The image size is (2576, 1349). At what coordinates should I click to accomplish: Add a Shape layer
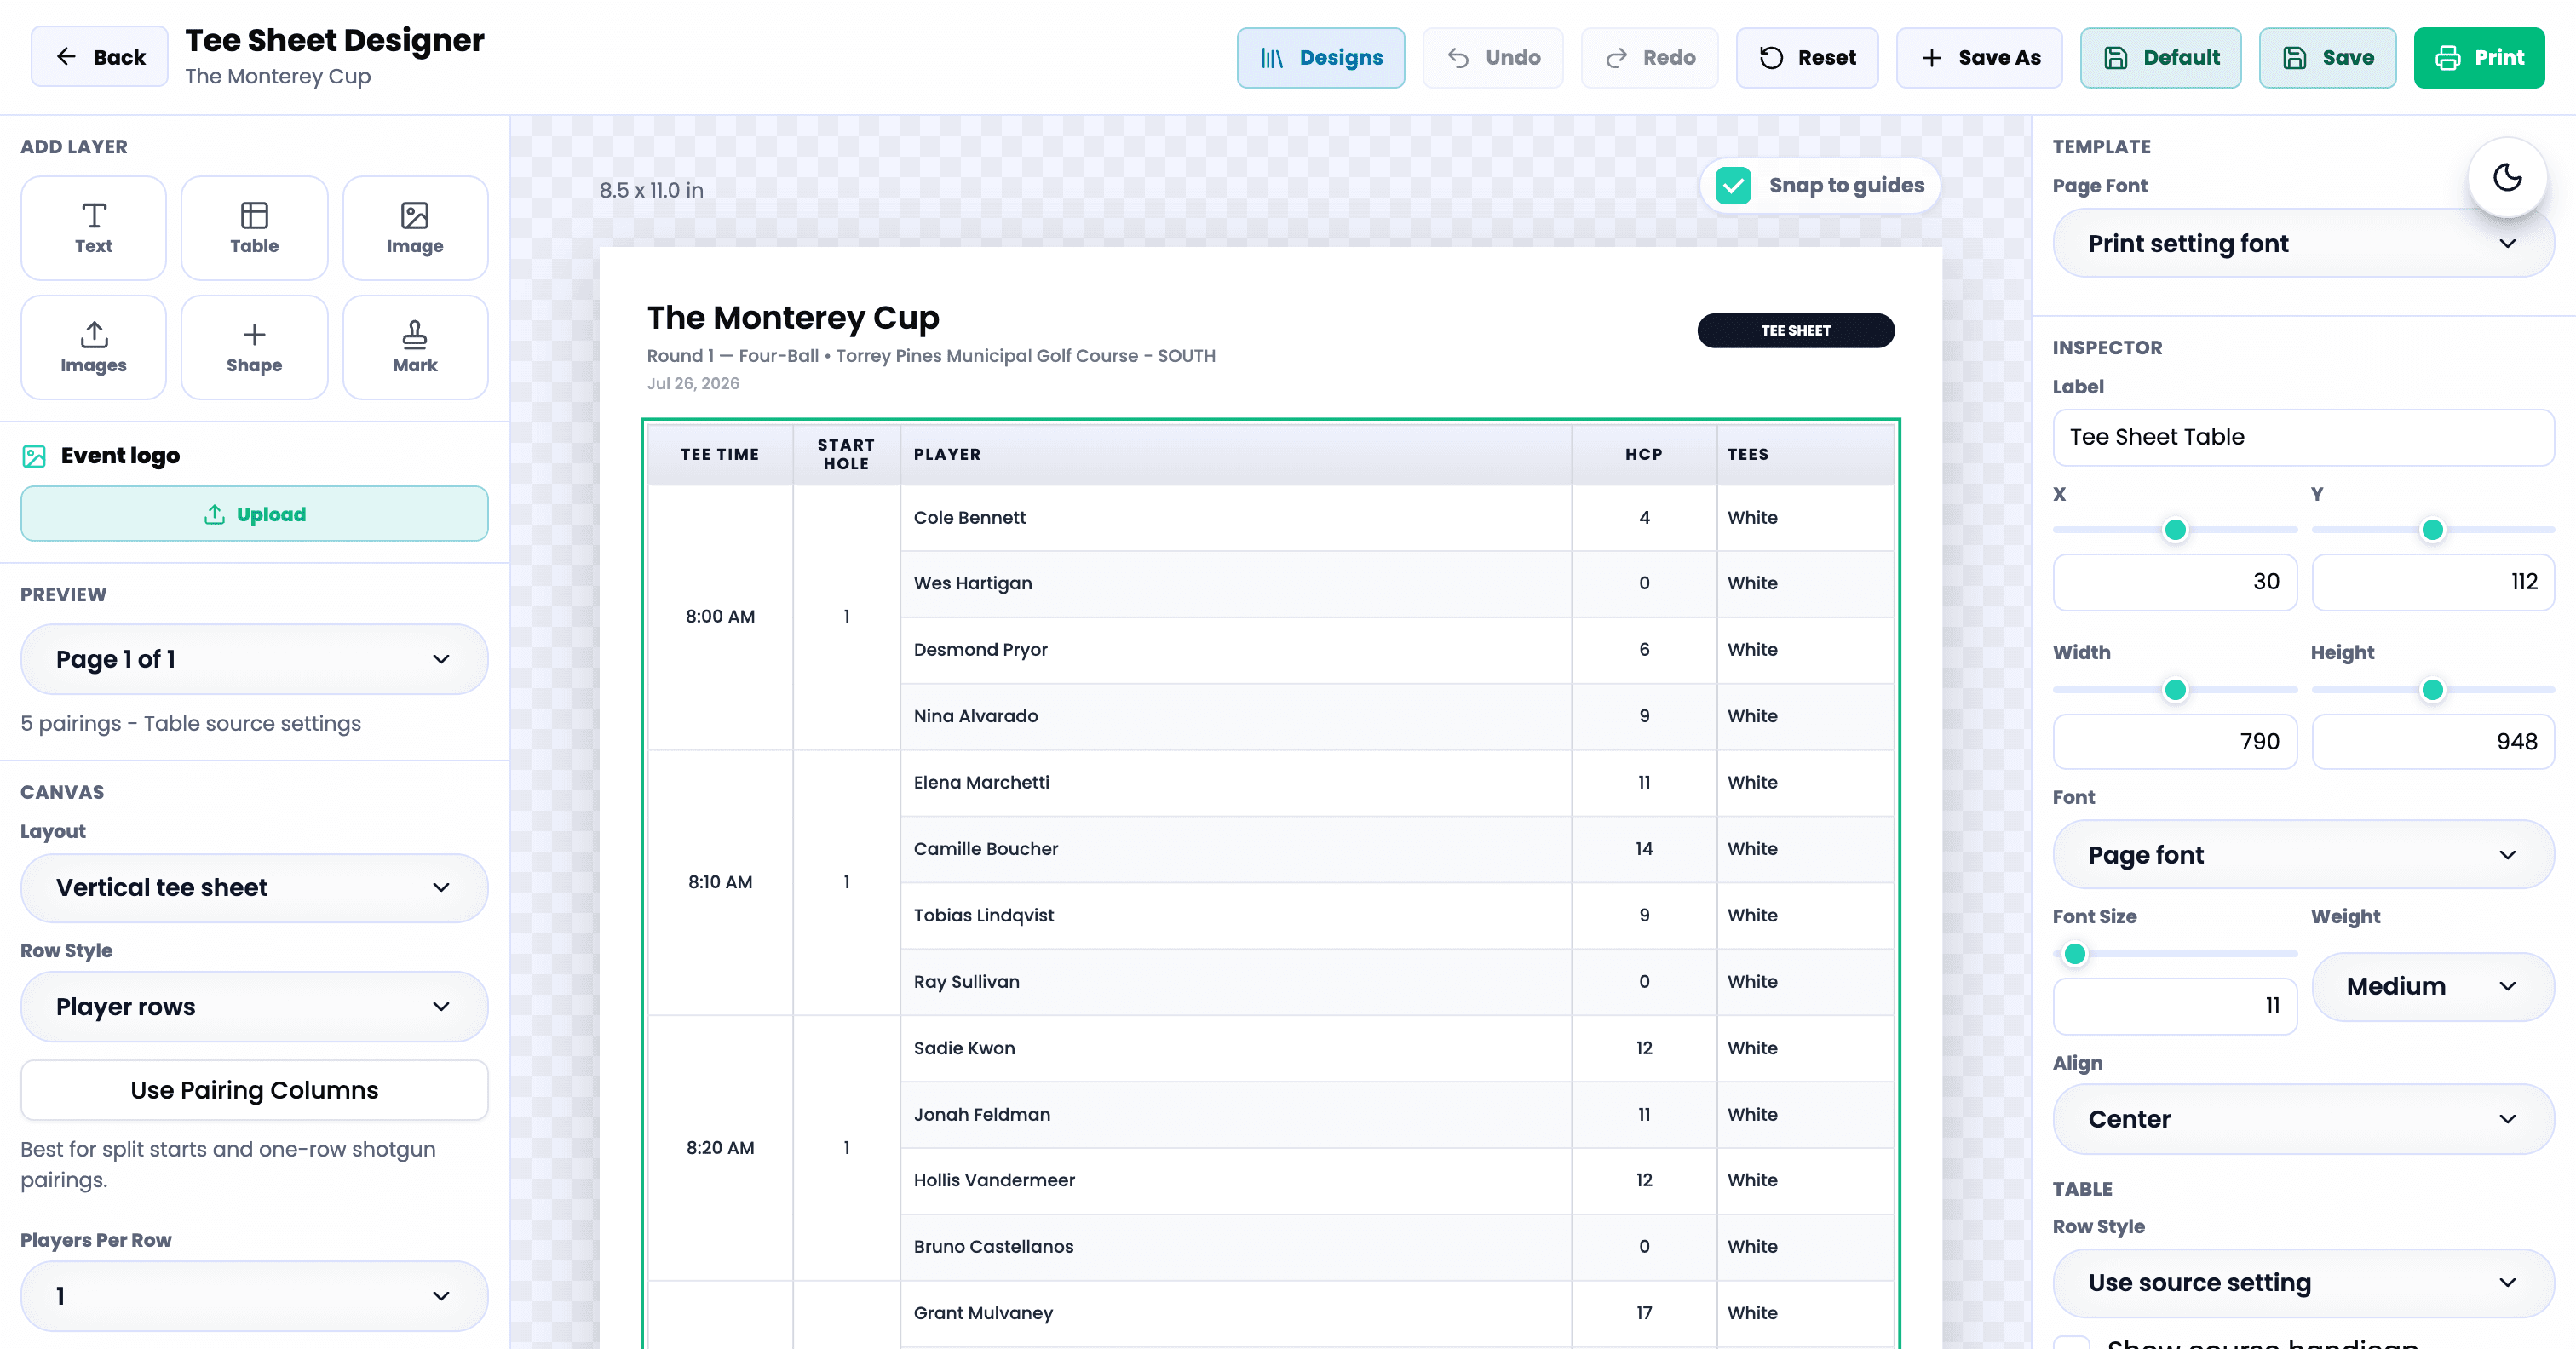click(x=254, y=347)
